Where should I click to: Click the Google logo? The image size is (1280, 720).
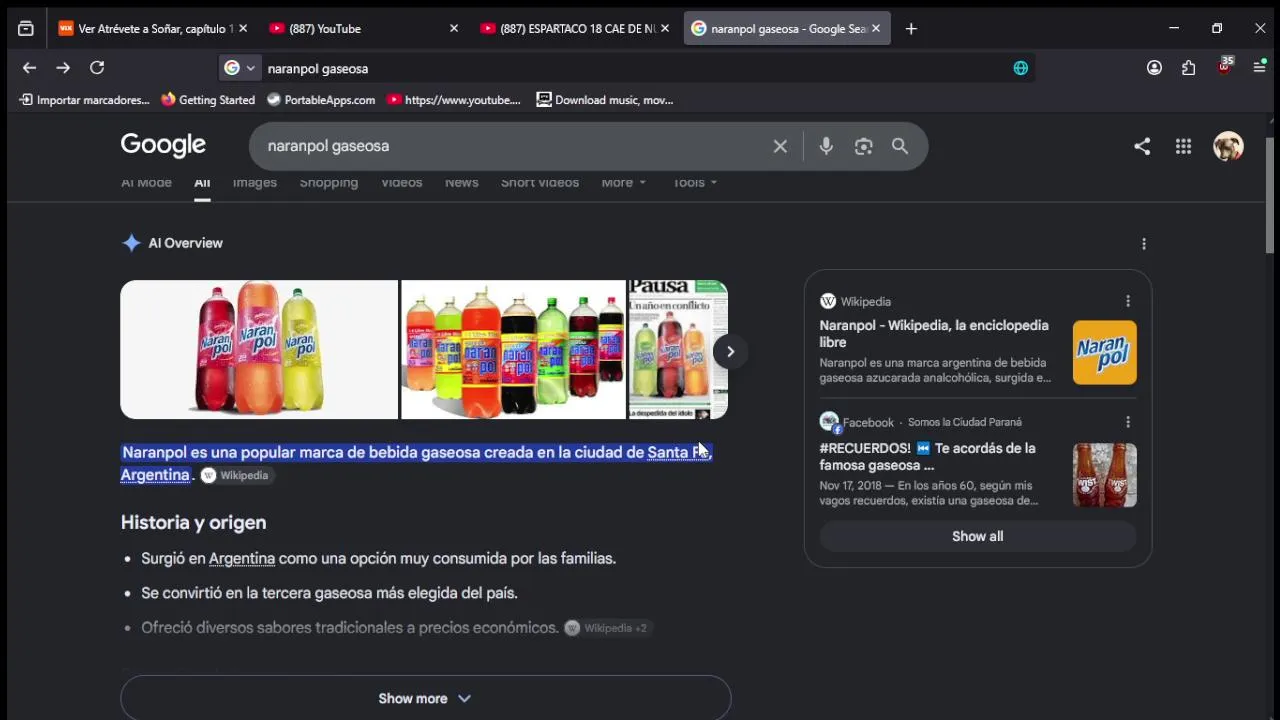click(x=163, y=145)
